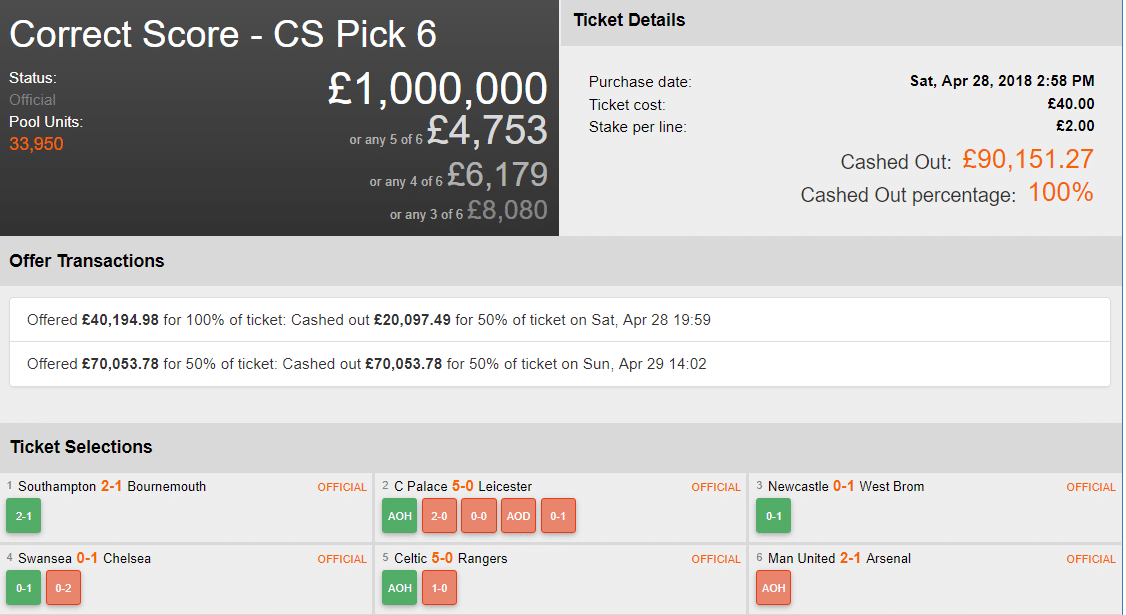
Task: Click the any 5 of 6 prize £4,753
Action: pos(487,131)
